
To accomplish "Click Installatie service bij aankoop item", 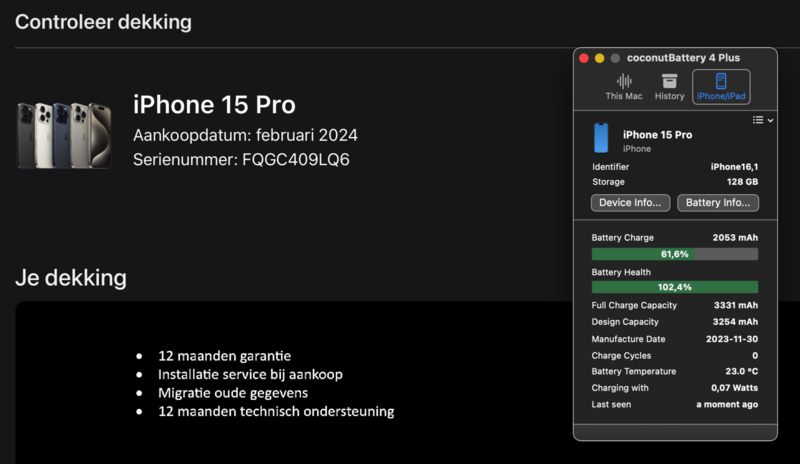I will click(x=250, y=374).
